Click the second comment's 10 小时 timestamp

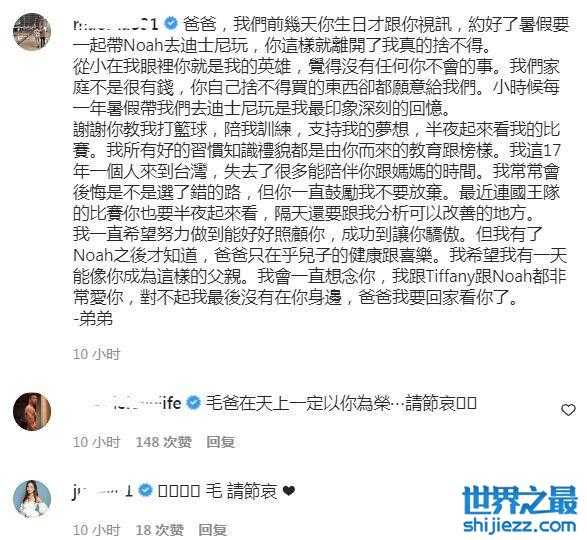point(97,442)
